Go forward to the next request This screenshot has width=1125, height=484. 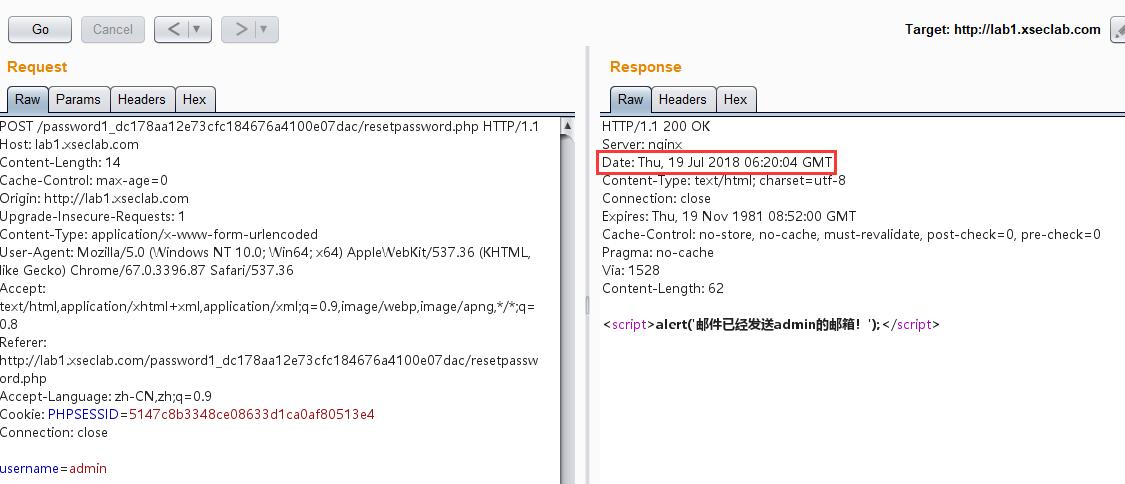[241, 29]
